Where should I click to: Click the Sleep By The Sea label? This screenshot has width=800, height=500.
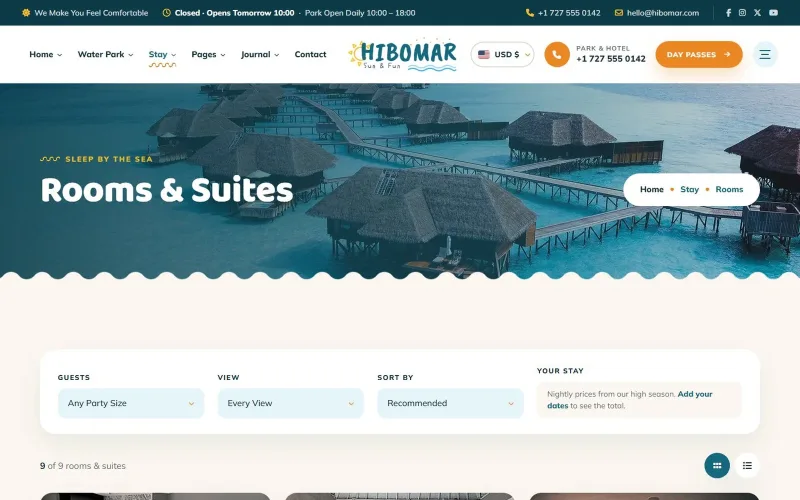pos(109,159)
